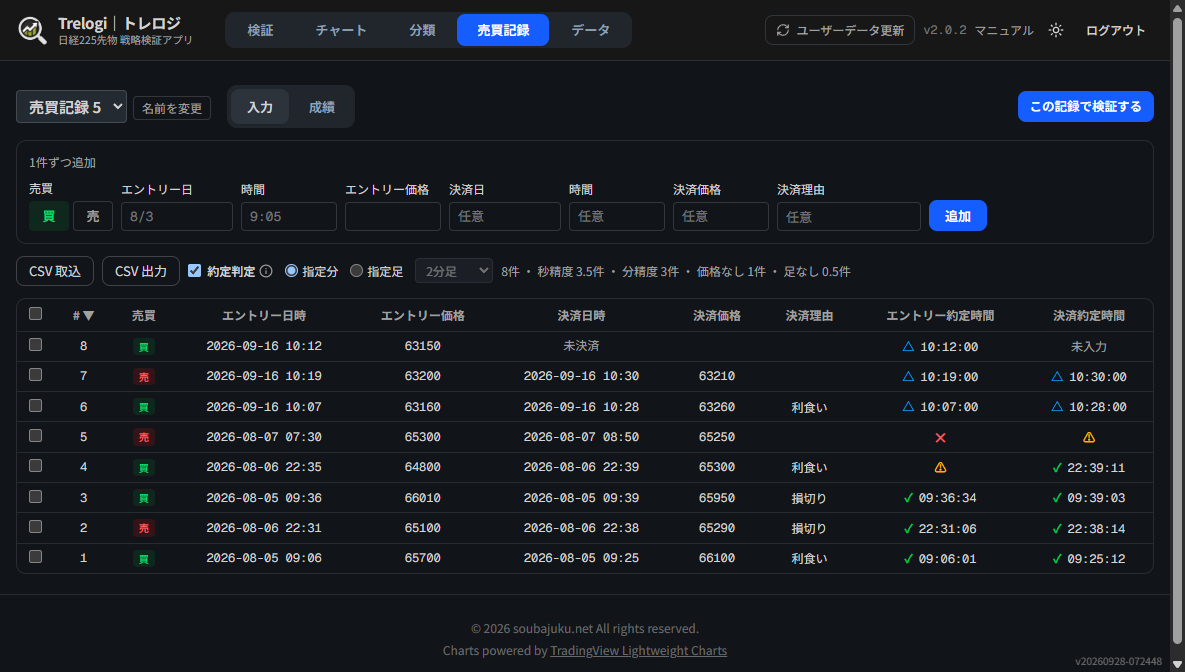Click the 買 badge in row 8

[x=144, y=347]
